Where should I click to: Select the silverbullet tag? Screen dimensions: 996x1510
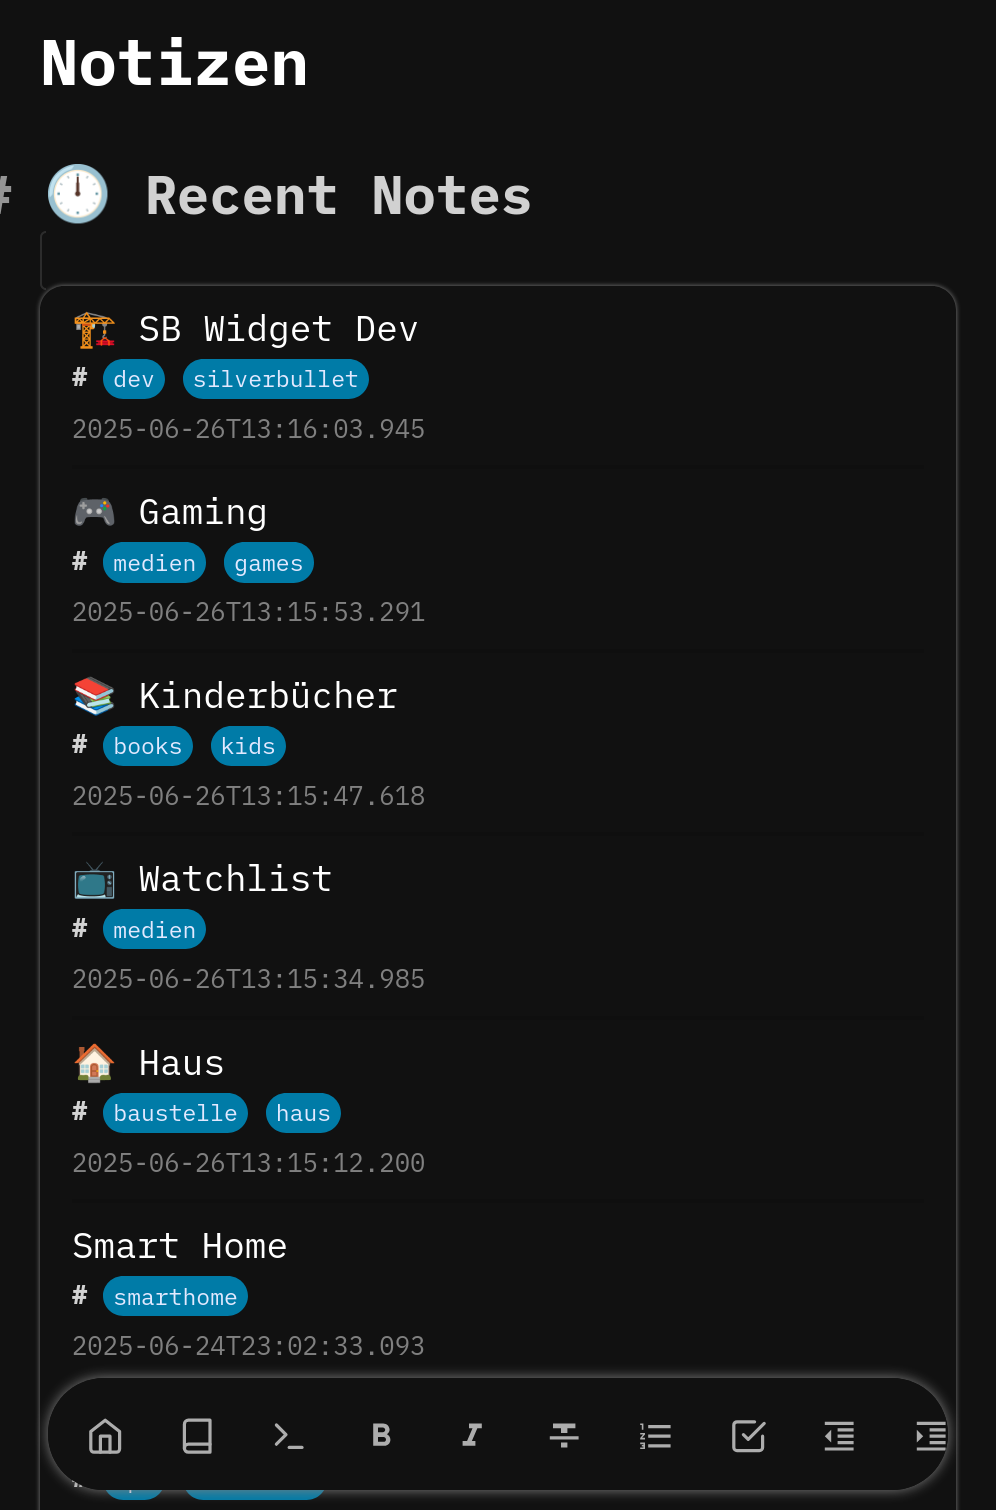(x=276, y=379)
